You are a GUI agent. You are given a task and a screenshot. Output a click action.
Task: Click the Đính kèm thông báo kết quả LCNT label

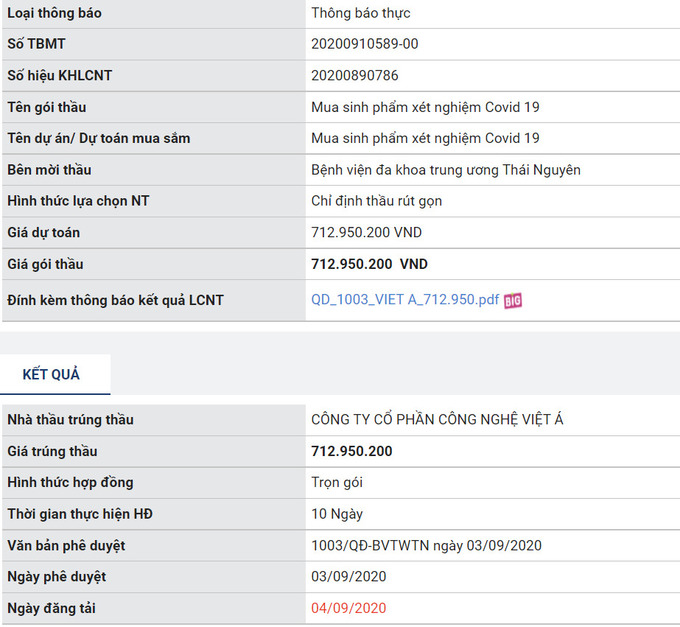(115, 300)
